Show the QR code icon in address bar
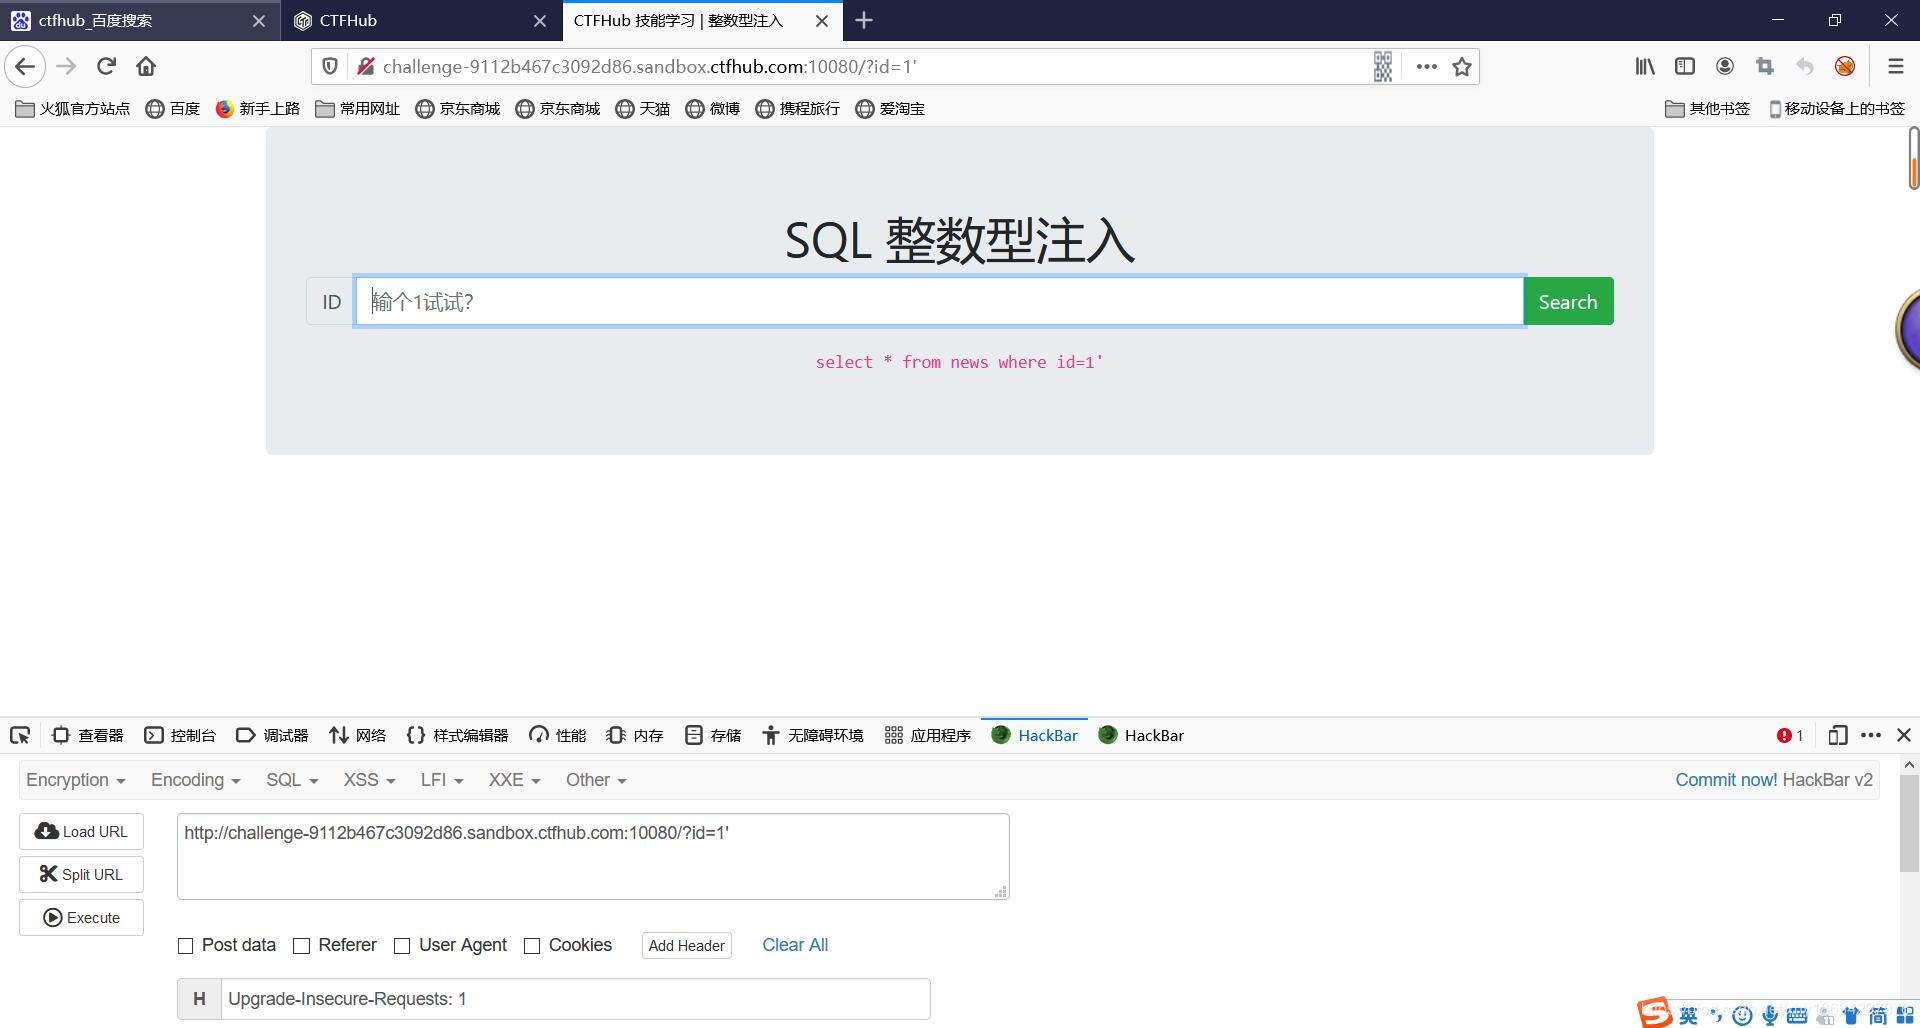The image size is (1920, 1028). pyautogui.click(x=1383, y=67)
